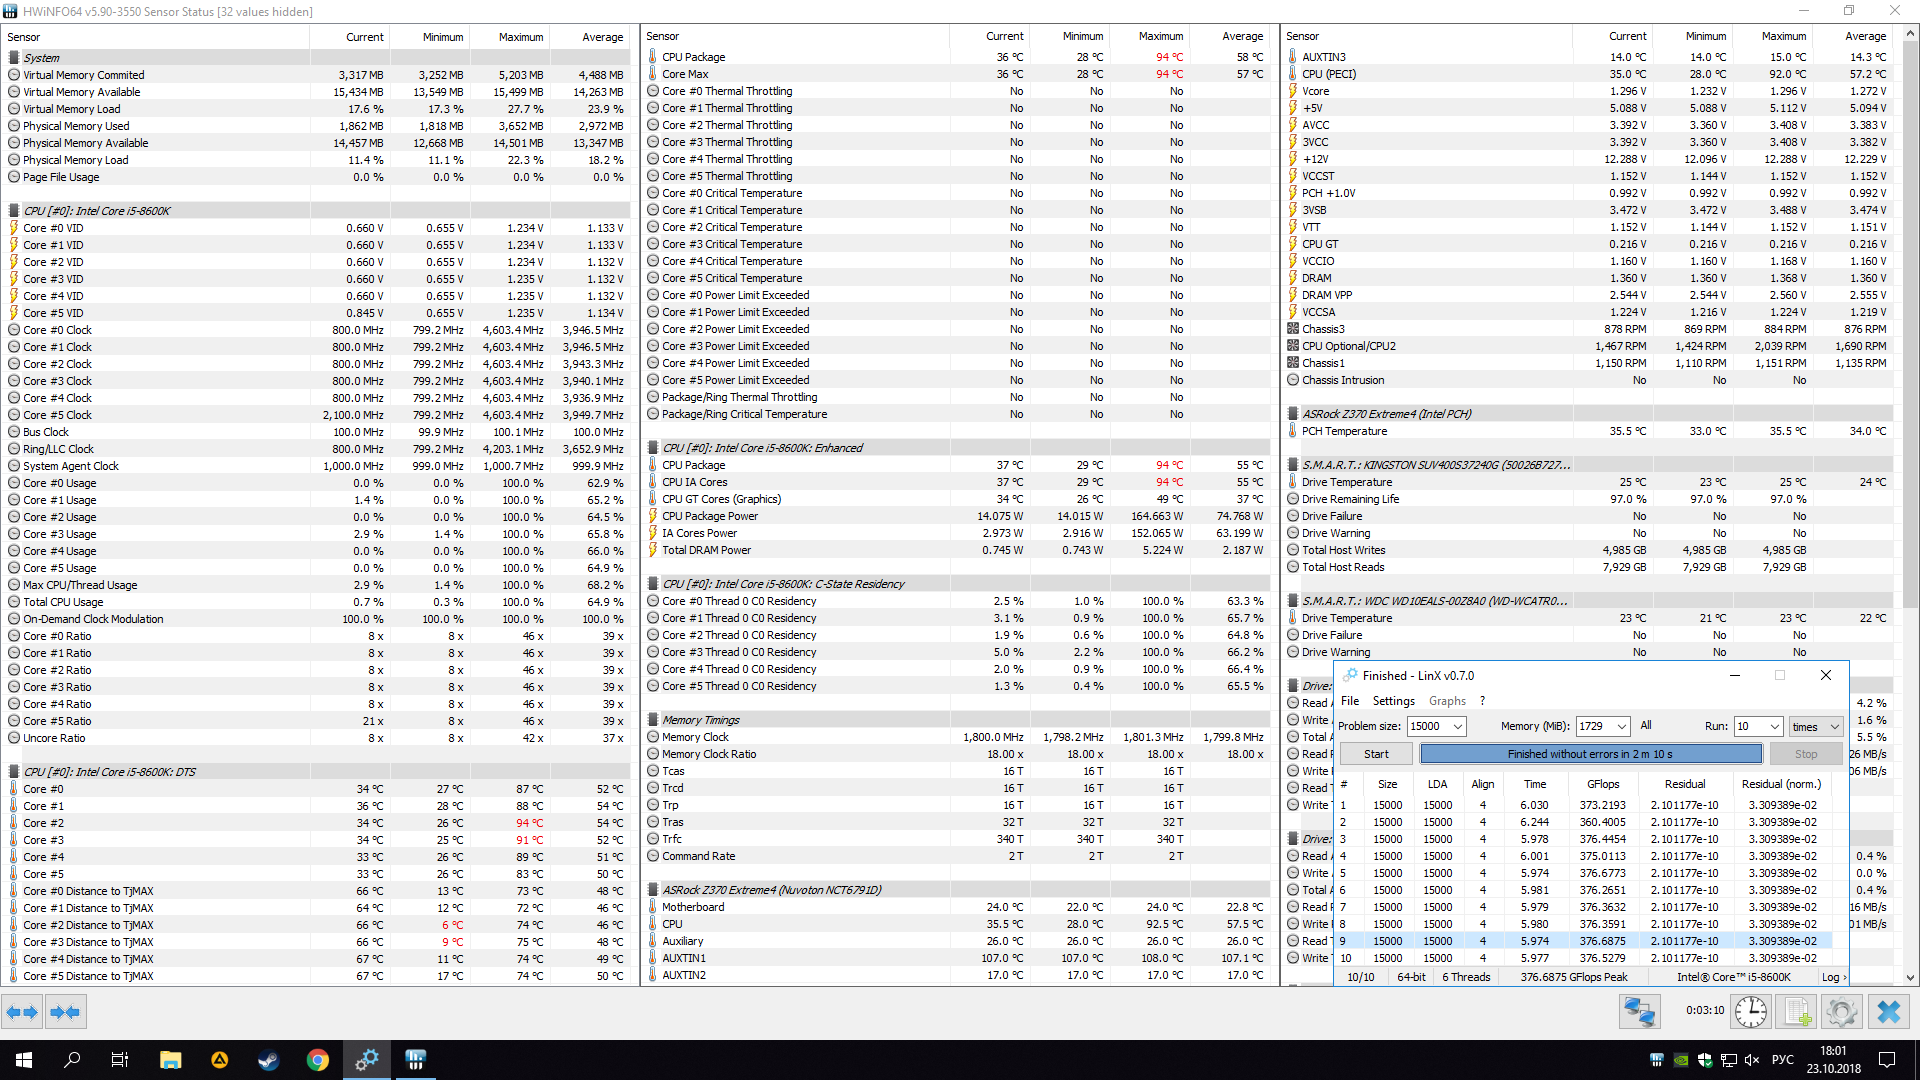The width and height of the screenshot is (1920, 1080).
Task: Open the Problem size dropdown
Action: pos(1457,727)
